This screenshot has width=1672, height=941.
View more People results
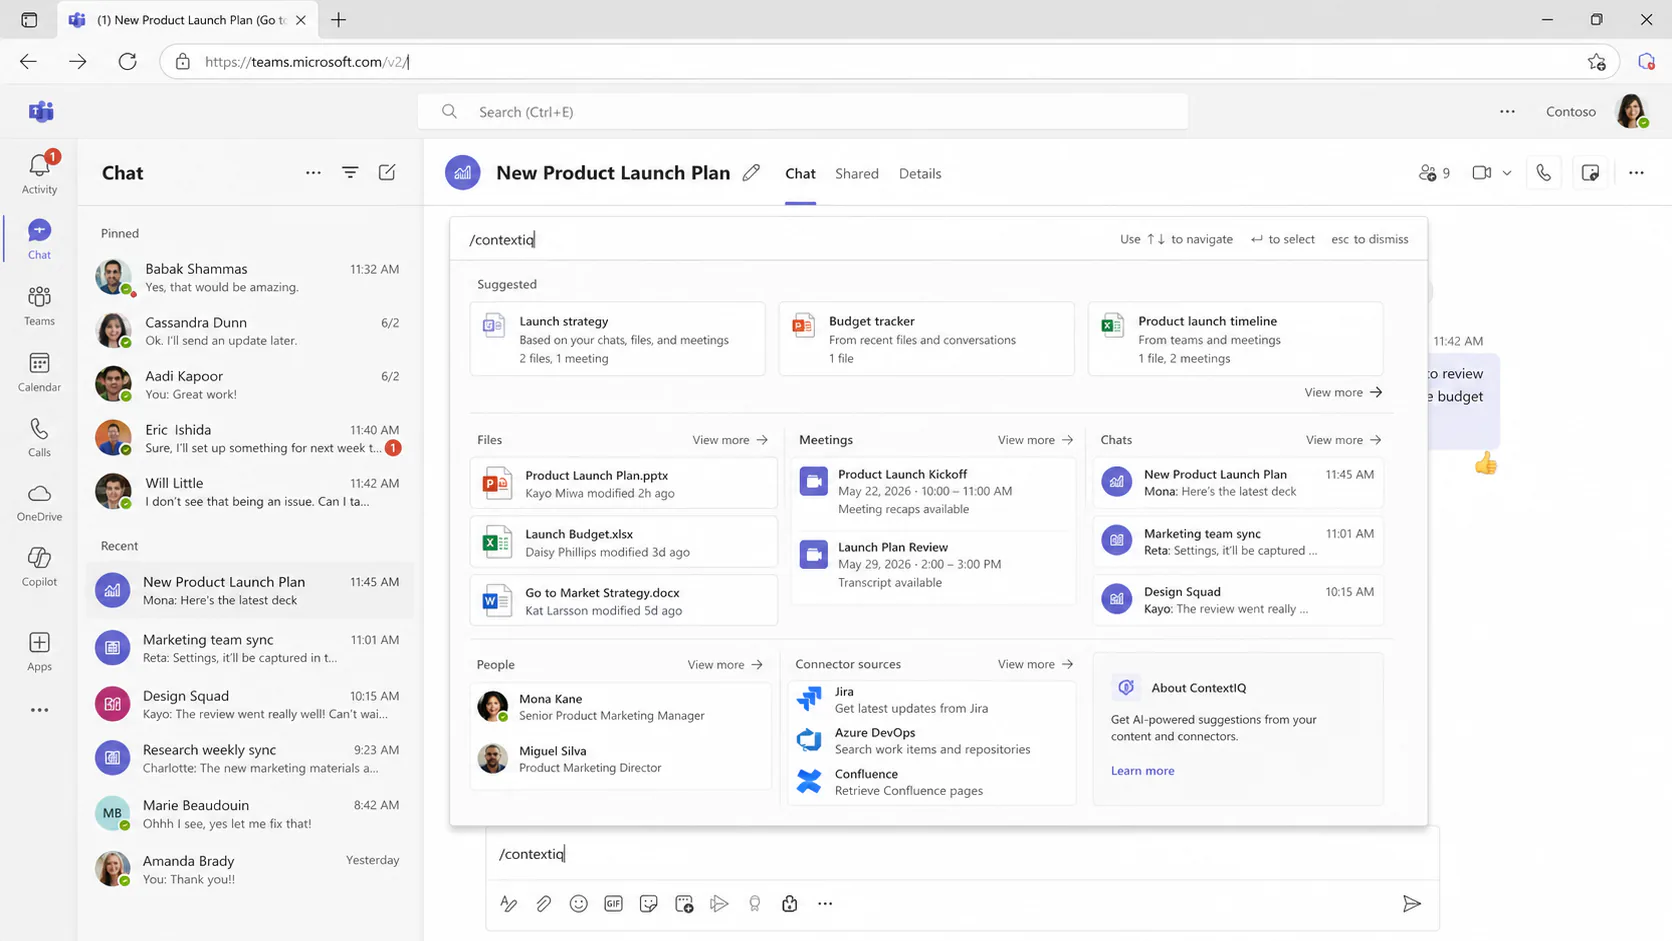point(725,665)
